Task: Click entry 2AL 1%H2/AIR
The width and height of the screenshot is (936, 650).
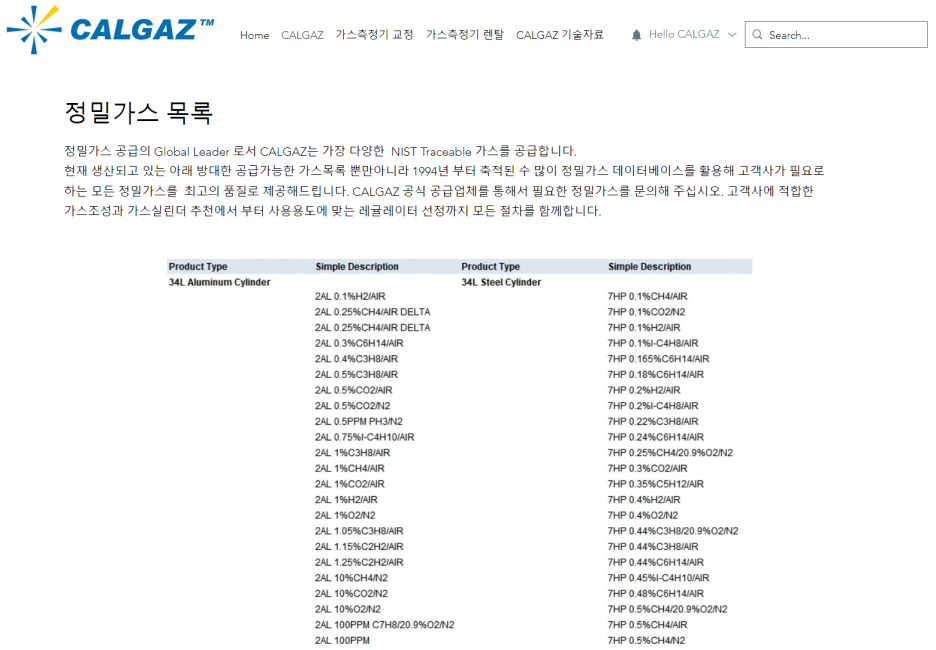Action: click(x=346, y=500)
